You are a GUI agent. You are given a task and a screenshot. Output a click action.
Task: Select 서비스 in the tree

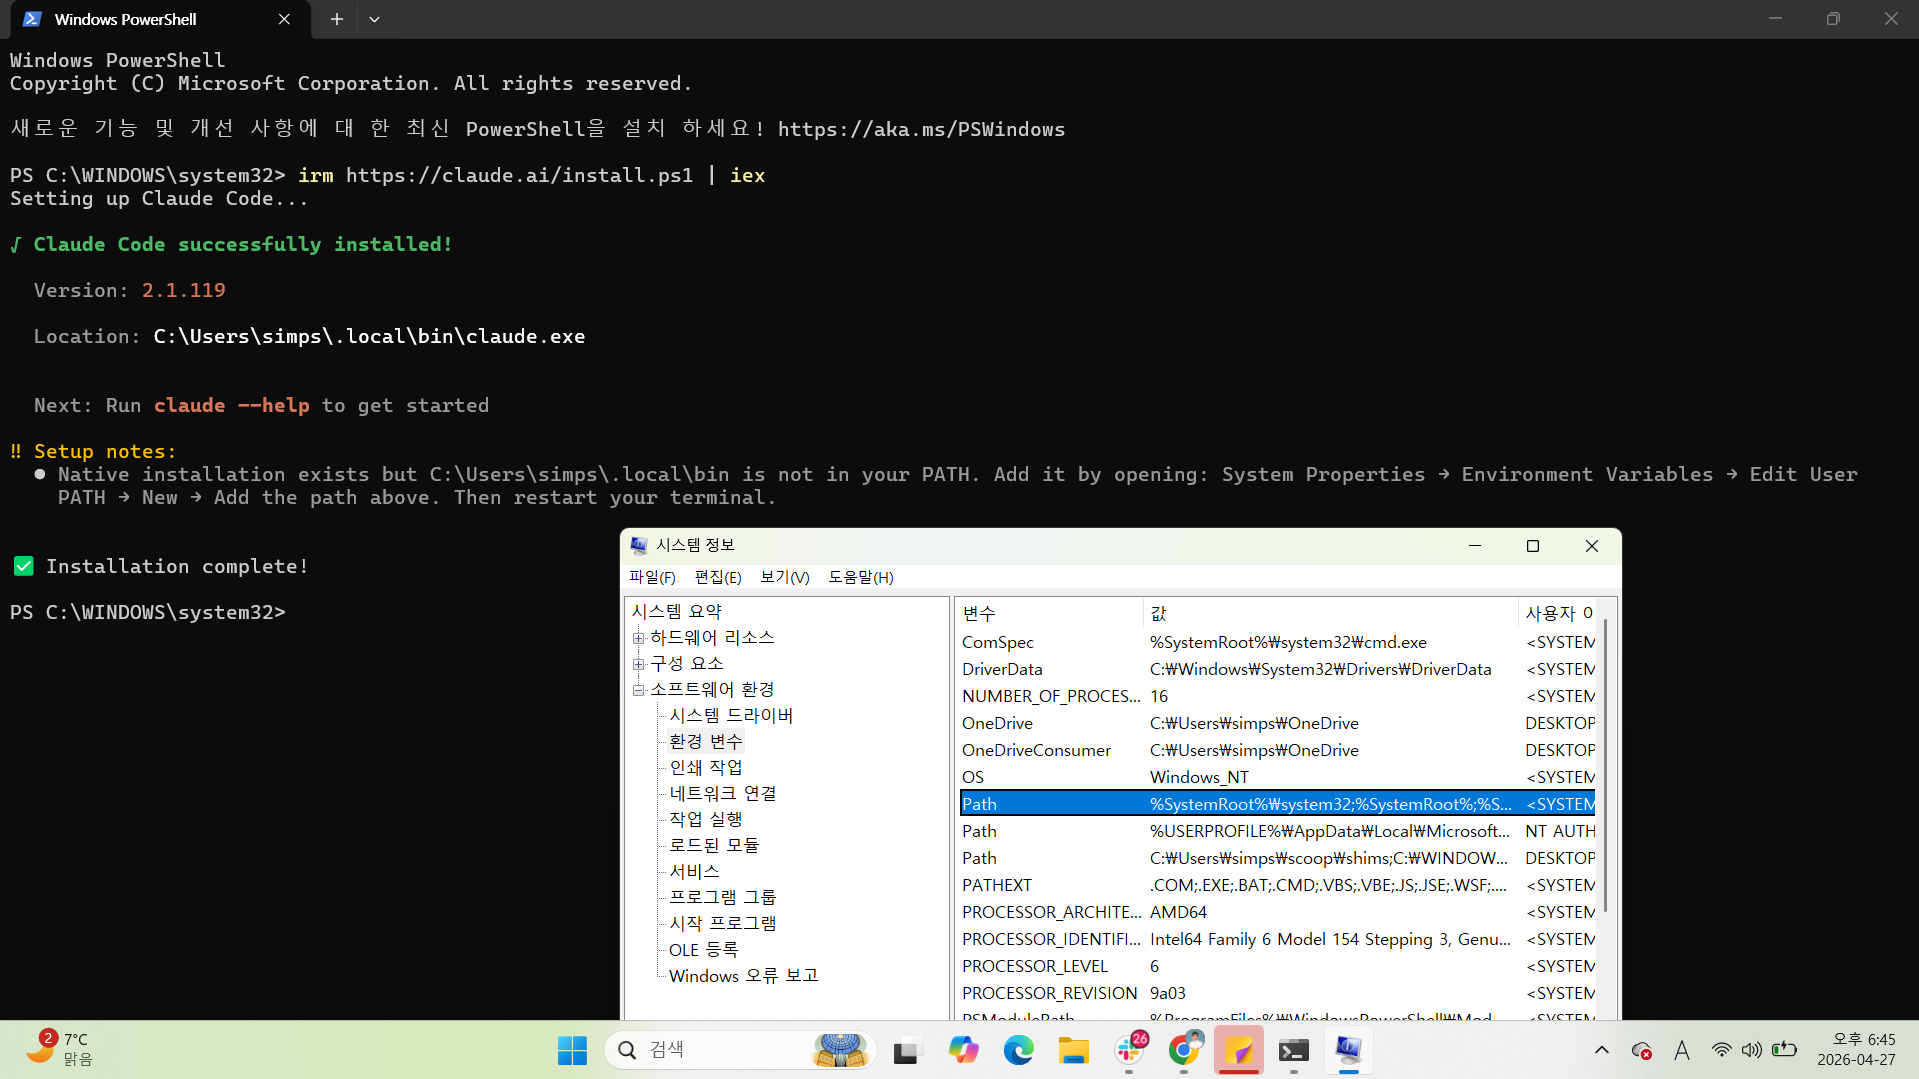coord(694,871)
